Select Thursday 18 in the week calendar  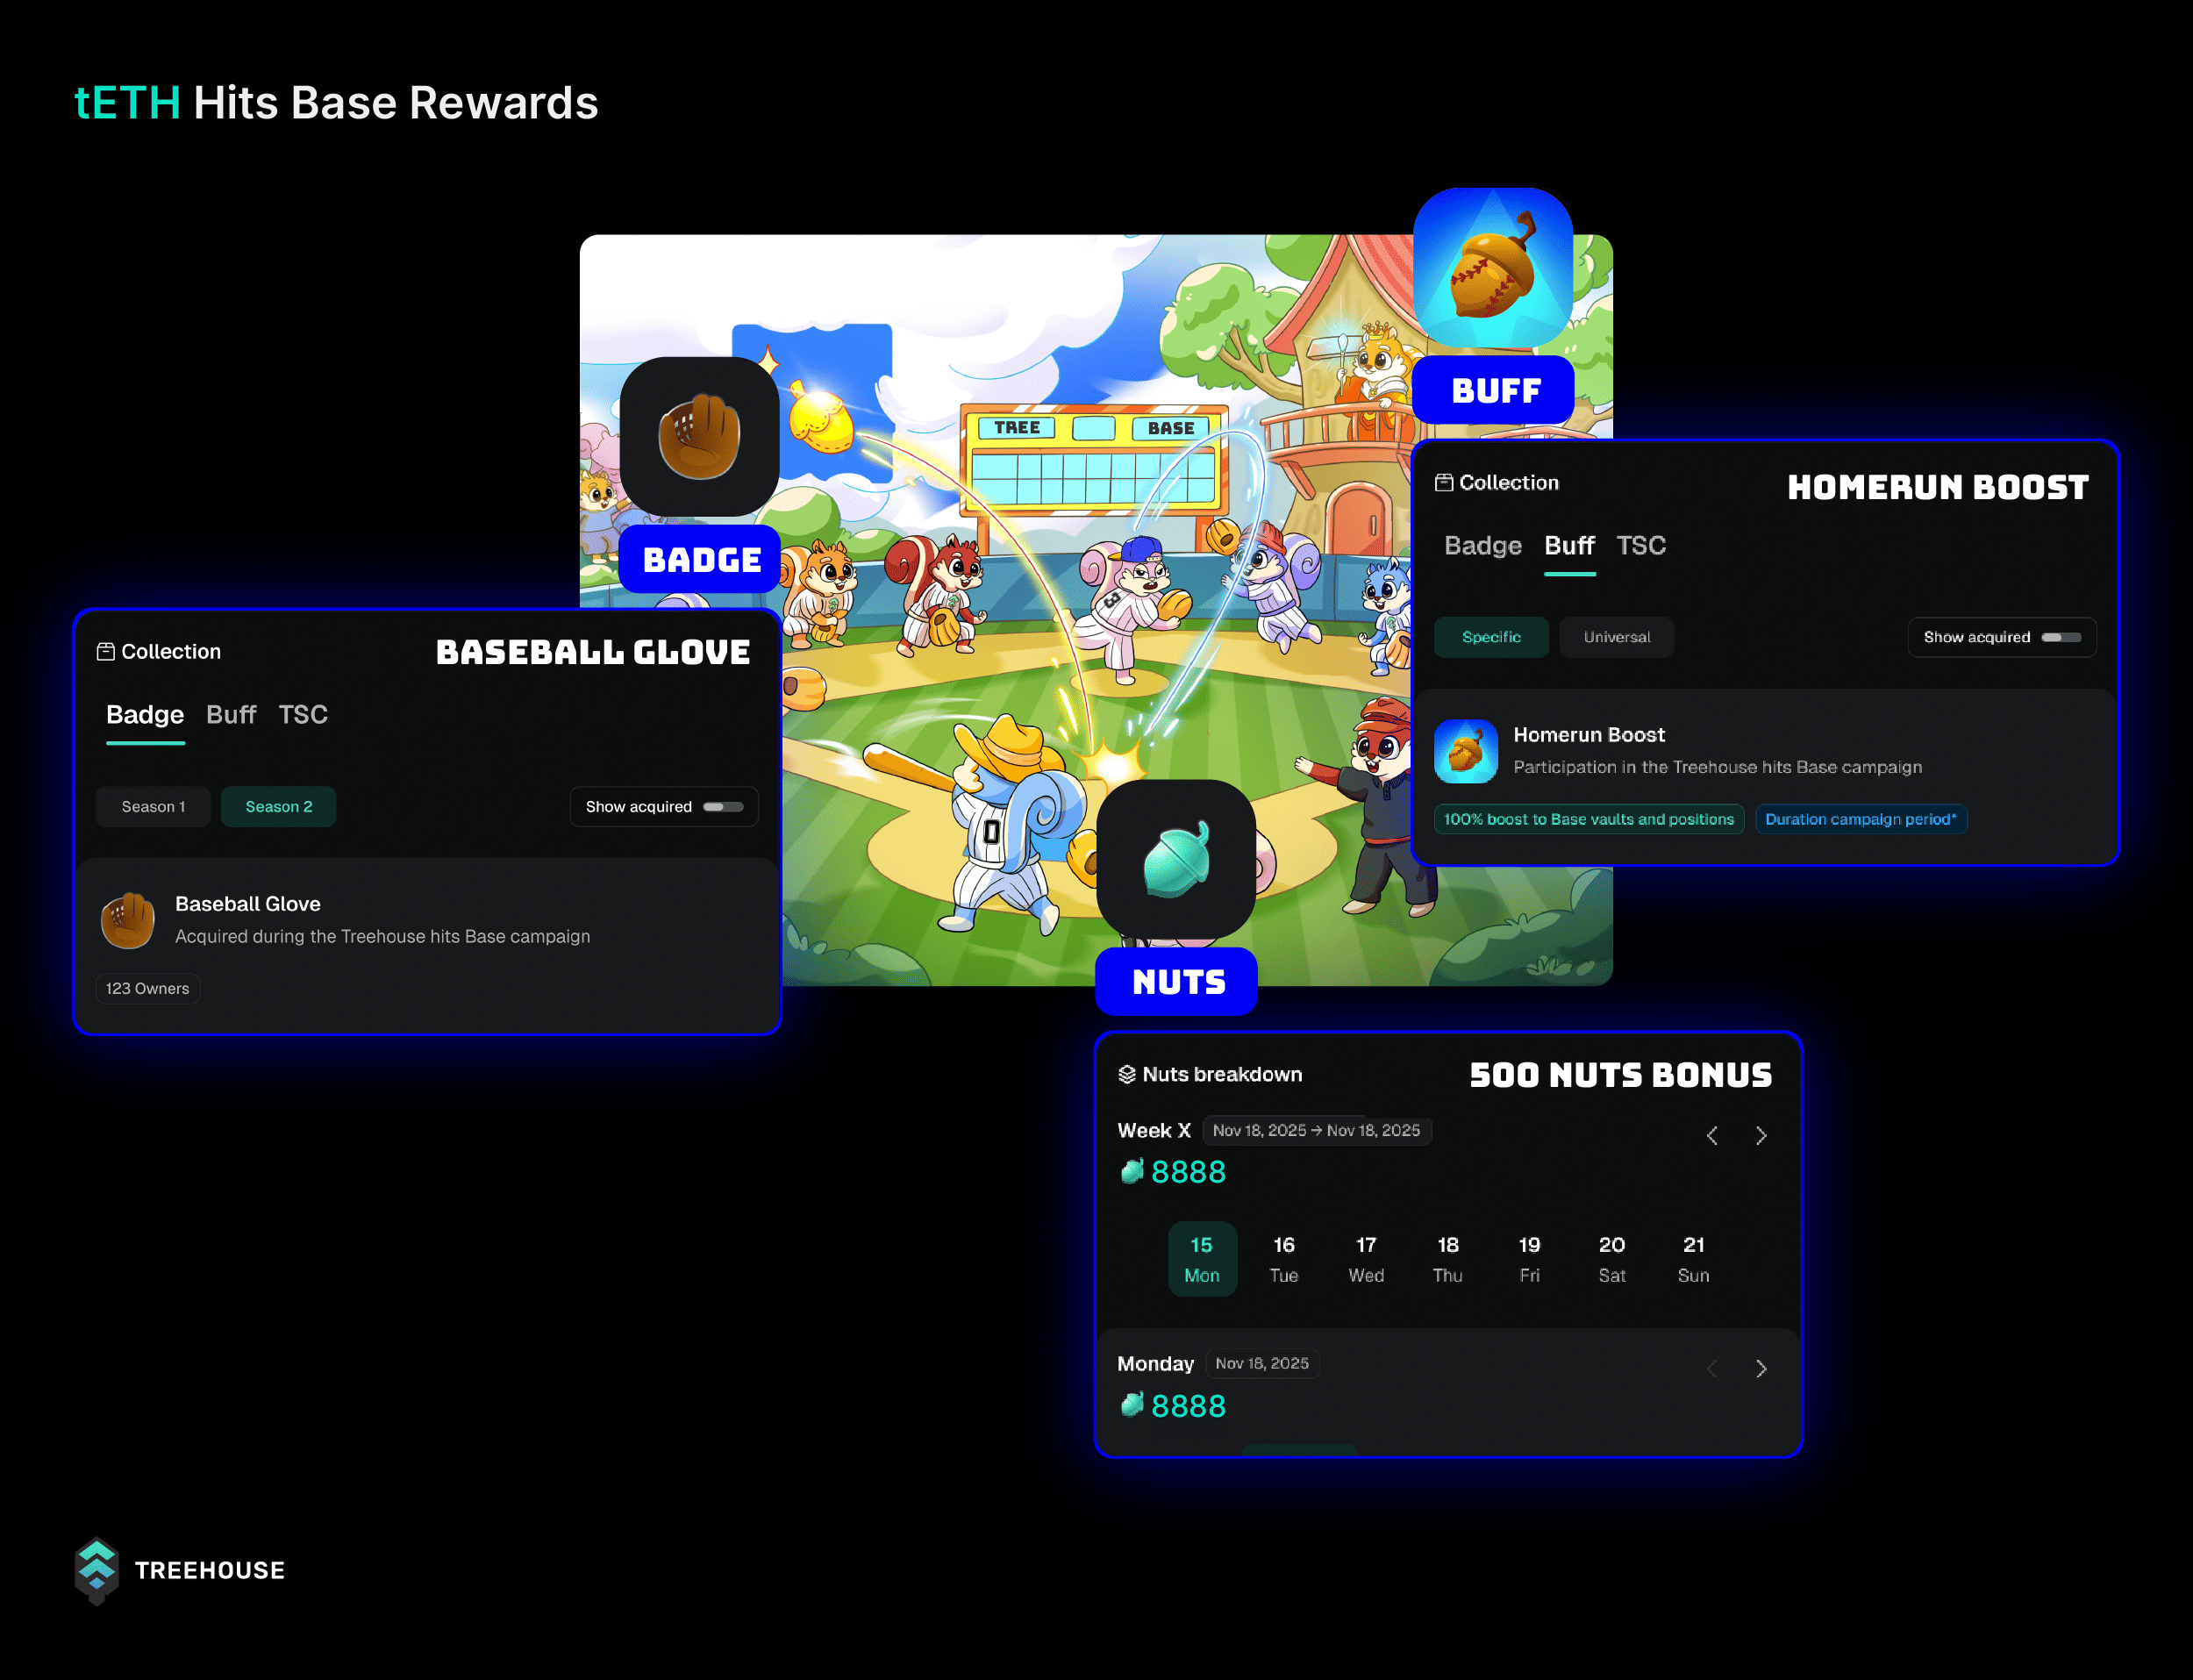click(x=1447, y=1259)
